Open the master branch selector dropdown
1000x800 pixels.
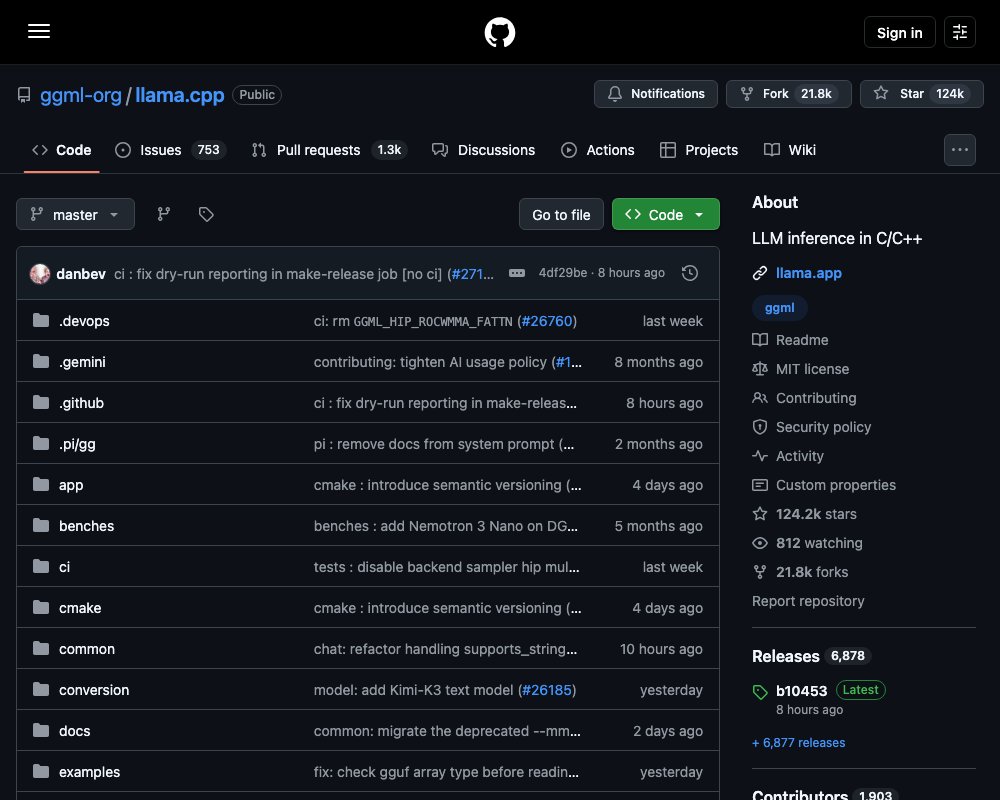pyautogui.click(x=75, y=214)
